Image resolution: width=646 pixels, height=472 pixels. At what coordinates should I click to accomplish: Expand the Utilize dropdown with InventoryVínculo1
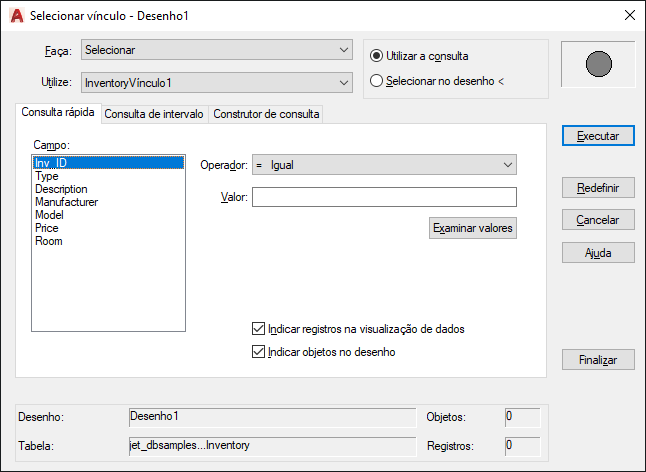[x=217, y=83]
